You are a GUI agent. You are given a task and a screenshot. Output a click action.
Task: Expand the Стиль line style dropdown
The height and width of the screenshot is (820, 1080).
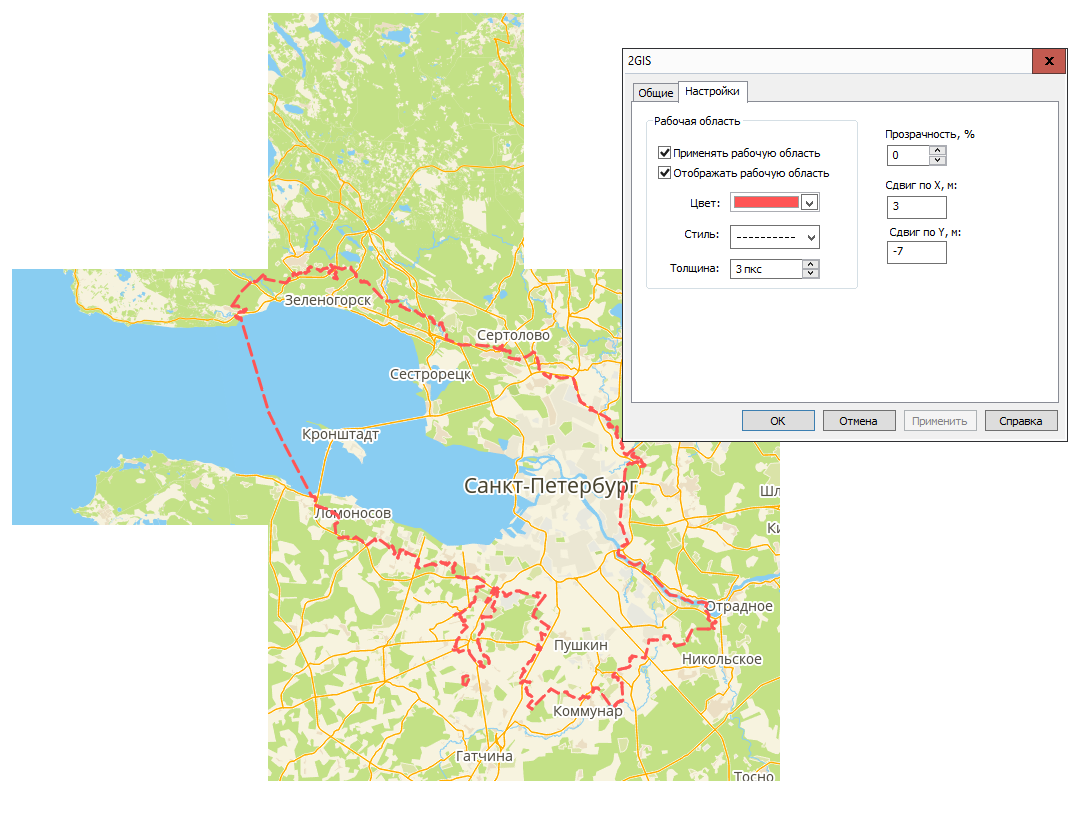pyautogui.click(x=811, y=237)
